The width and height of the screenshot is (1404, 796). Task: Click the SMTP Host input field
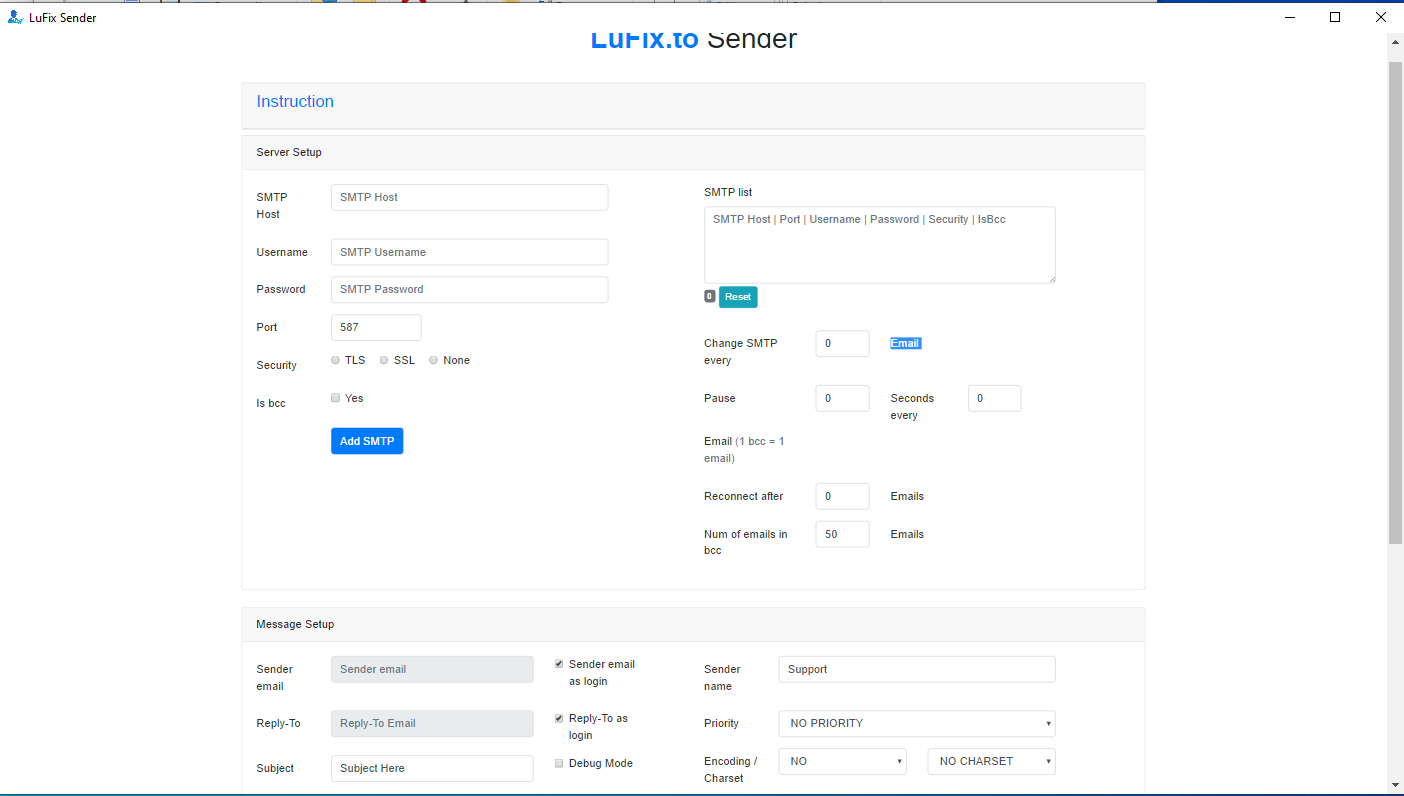pyautogui.click(x=469, y=197)
